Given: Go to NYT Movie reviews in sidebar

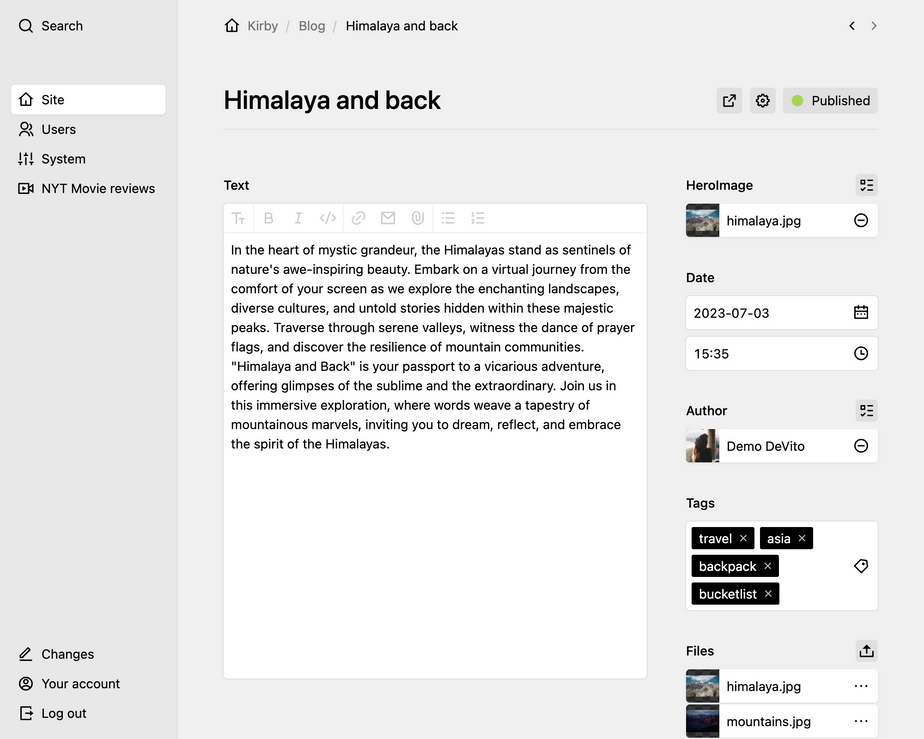Looking at the screenshot, I should 98,188.
